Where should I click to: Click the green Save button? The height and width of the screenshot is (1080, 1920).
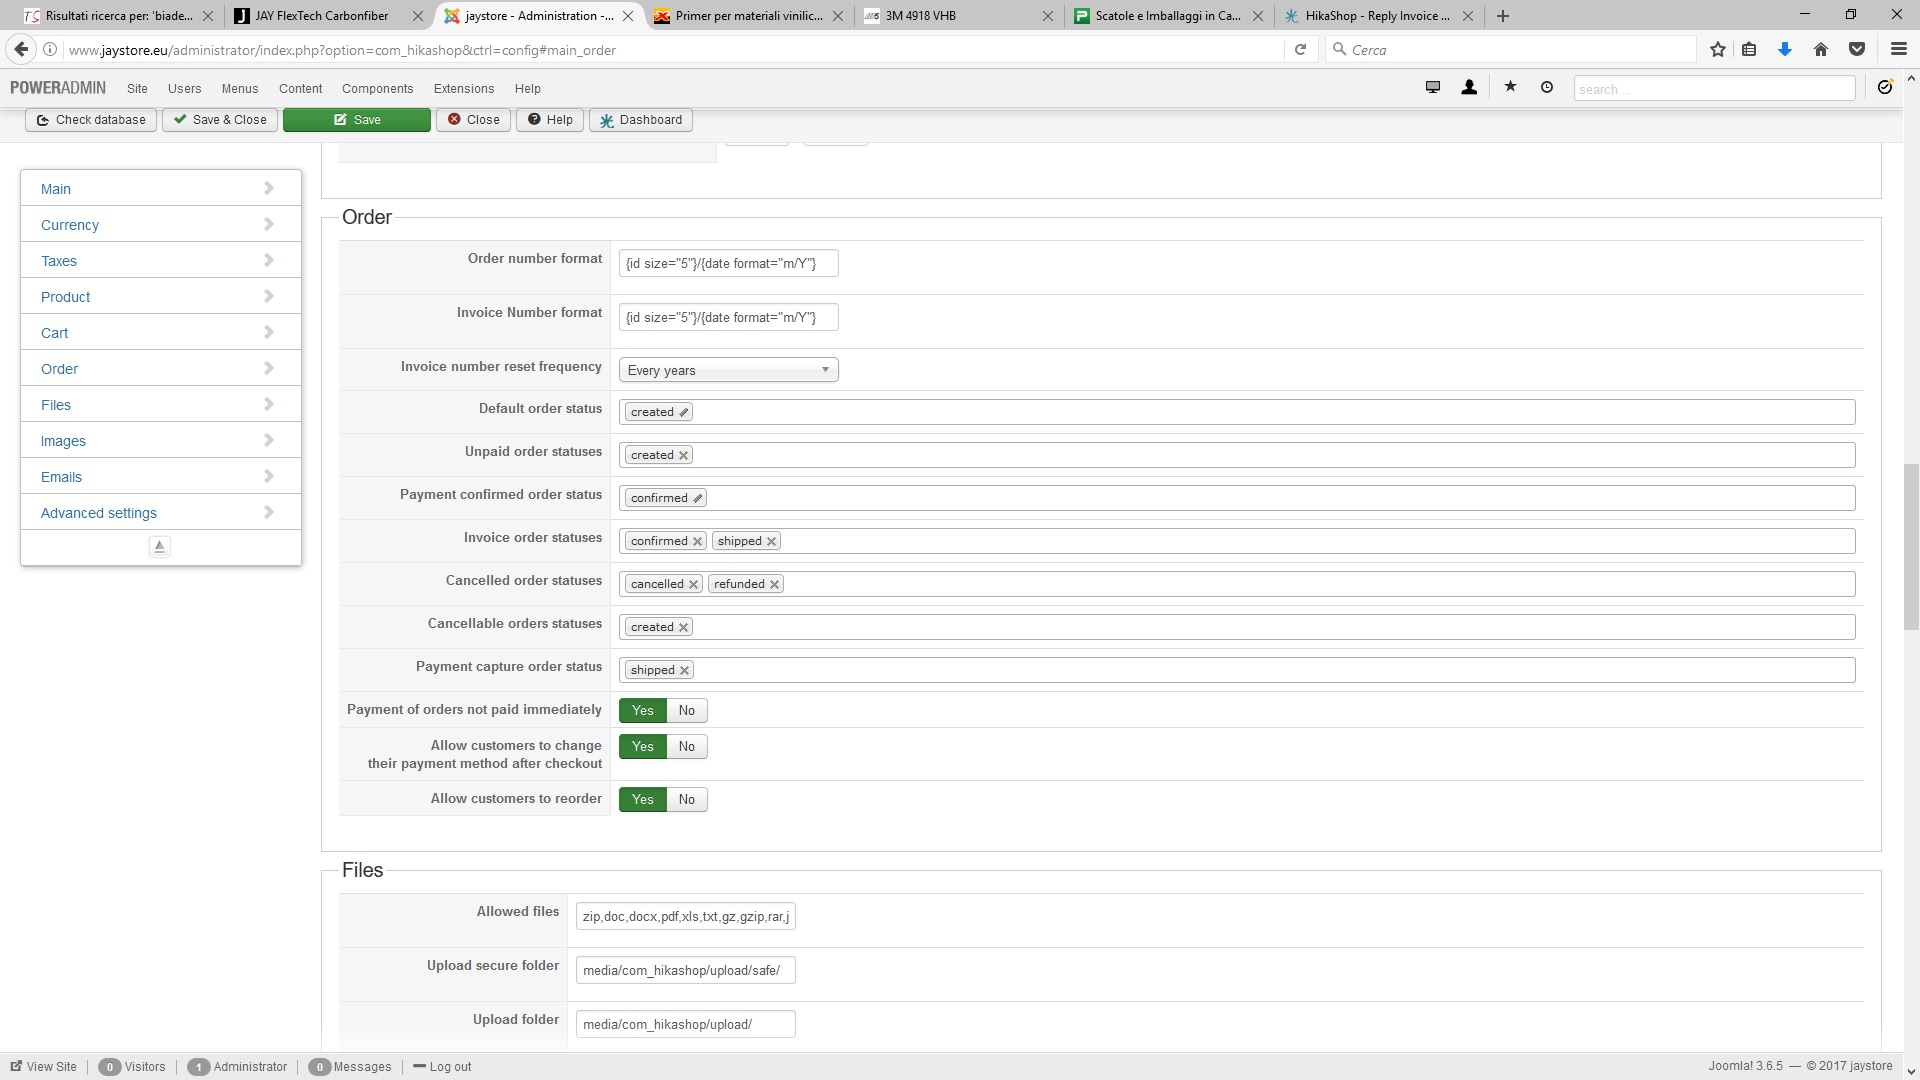click(x=356, y=120)
